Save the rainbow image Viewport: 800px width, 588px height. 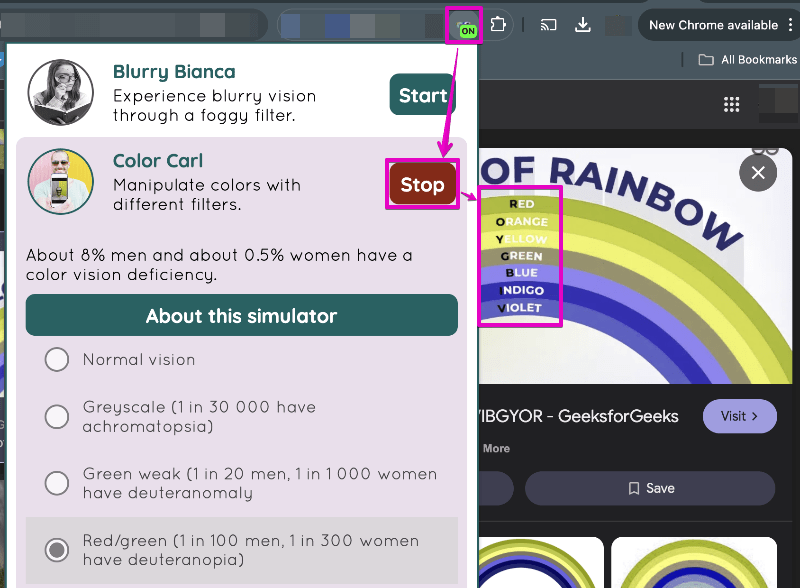click(x=650, y=488)
